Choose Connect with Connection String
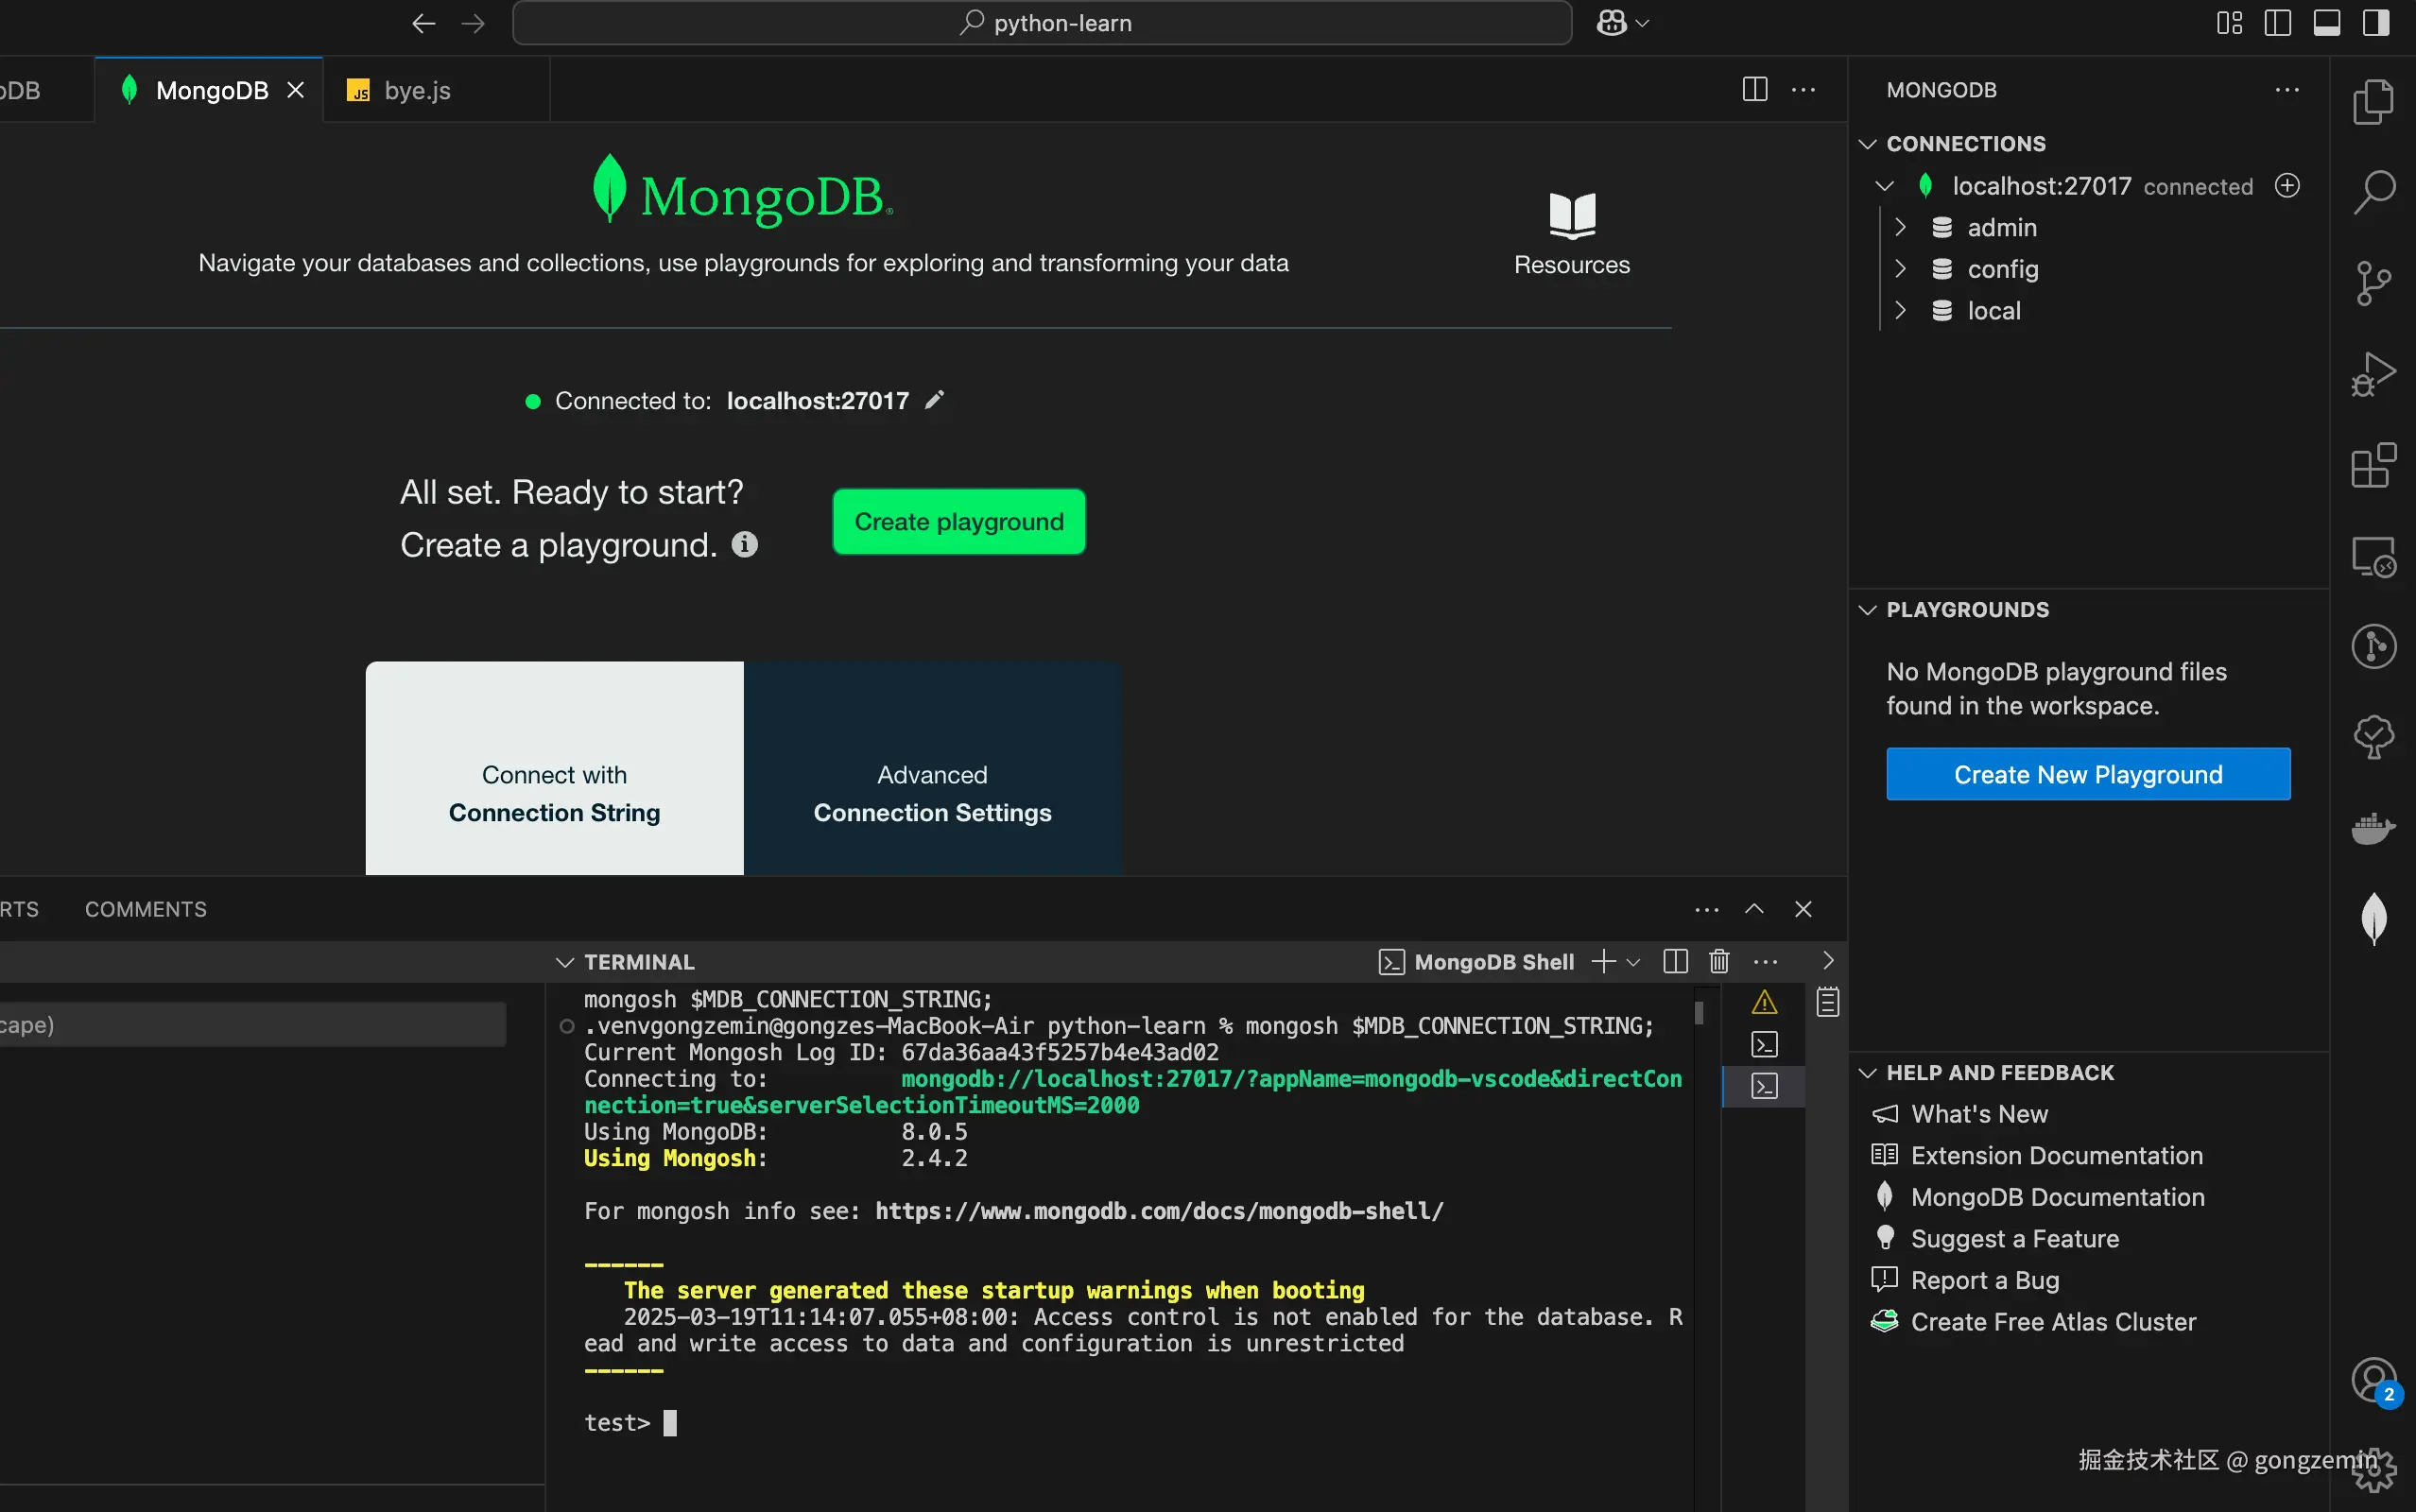Image resolution: width=2416 pixels, height=1512 pixels. coord(555,768)
